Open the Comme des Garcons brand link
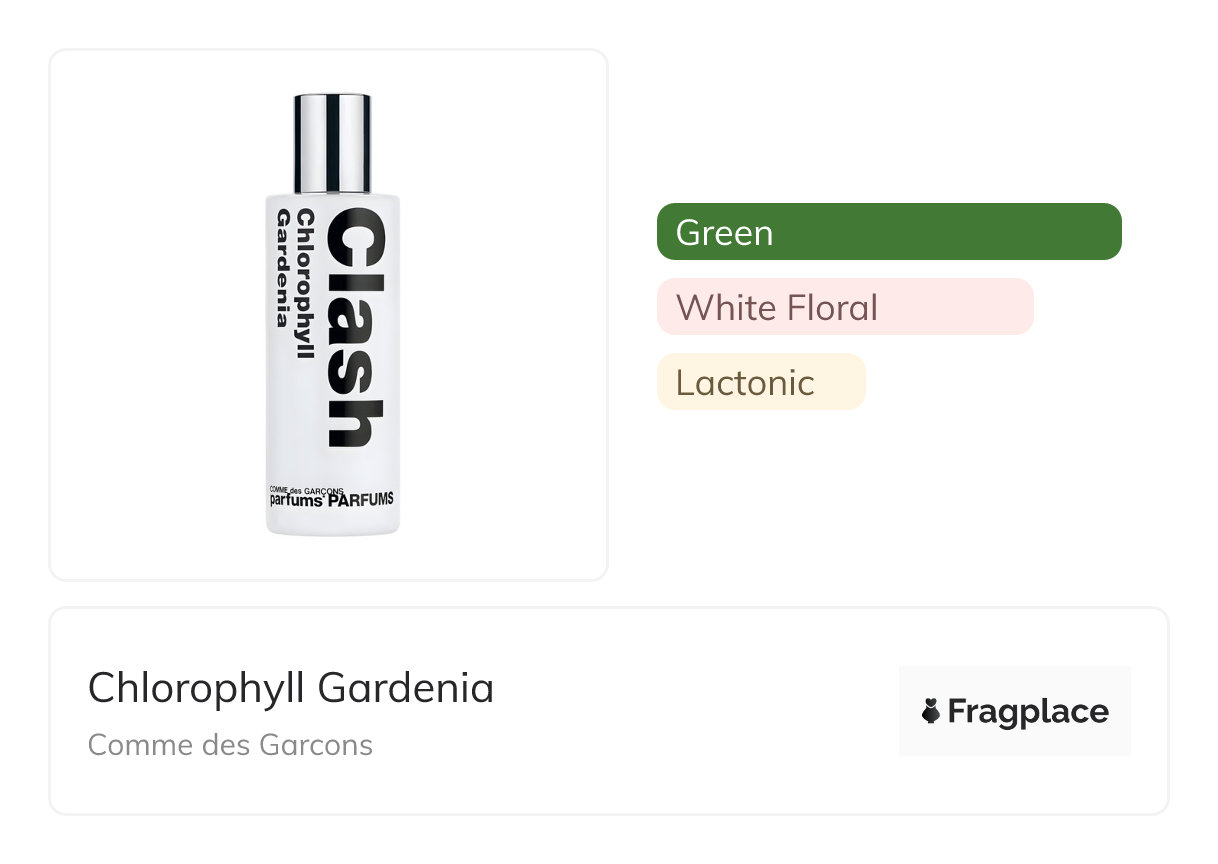This screenshot has width=1218, height=864. [230, 745]
